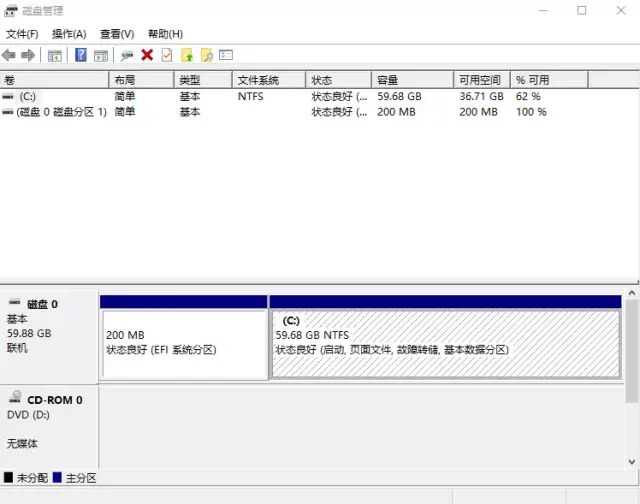Open the 文件(F) menu
640x504 pixels.
(22, 34)
